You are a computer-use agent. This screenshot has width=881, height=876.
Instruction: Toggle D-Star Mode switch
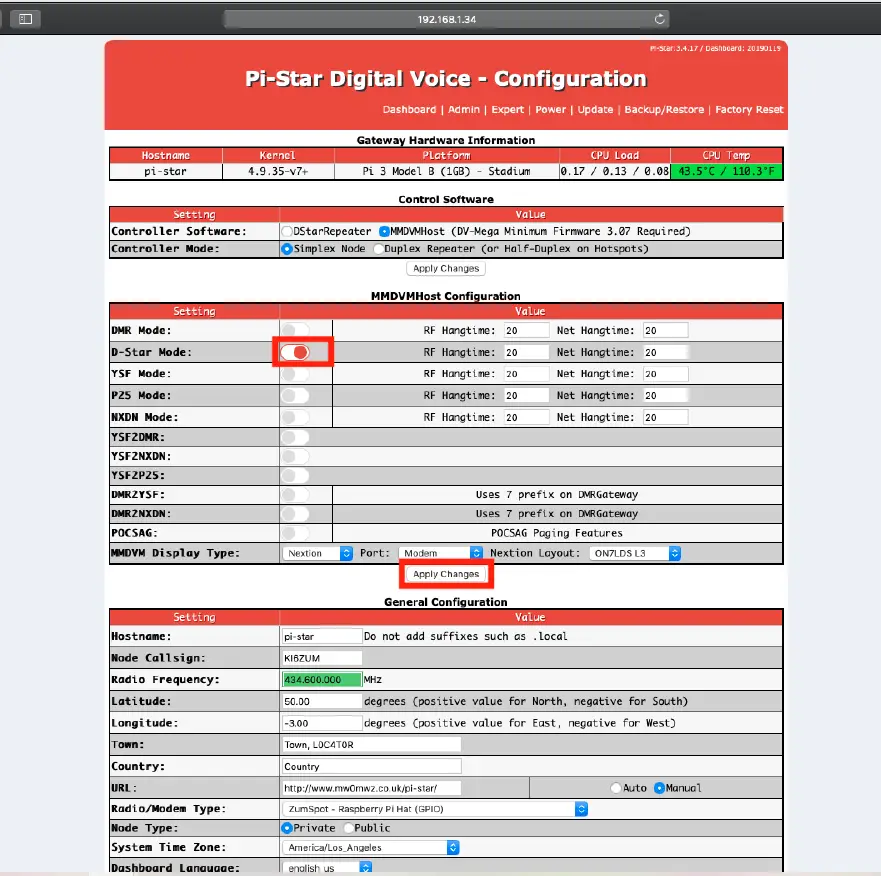coord(295,352)
